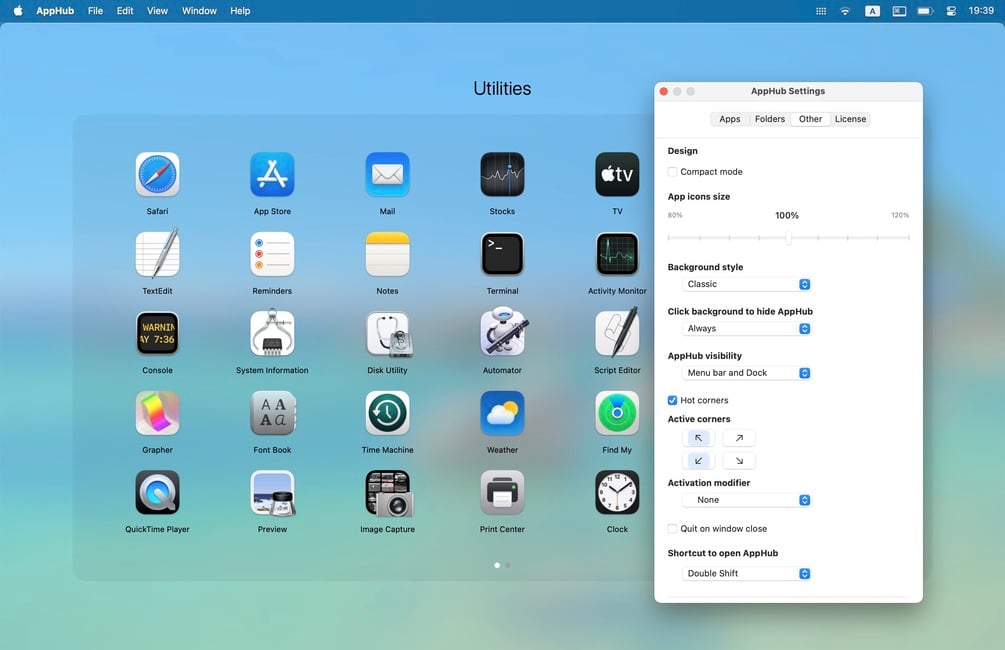Open the Time Machine icon
1005x650 pixels.
pos(387,413)
